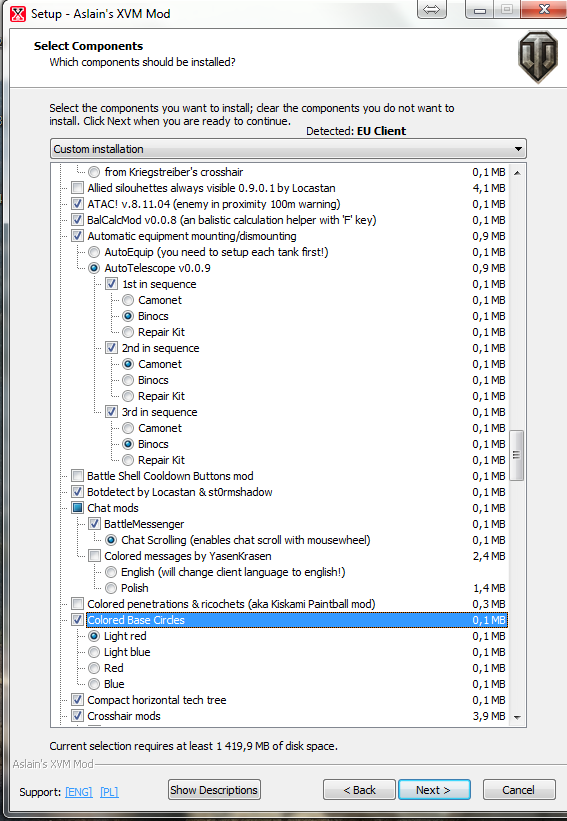
Task: Choose Repair Kit under 1st in sequence
Action: [x=128, y=332]
